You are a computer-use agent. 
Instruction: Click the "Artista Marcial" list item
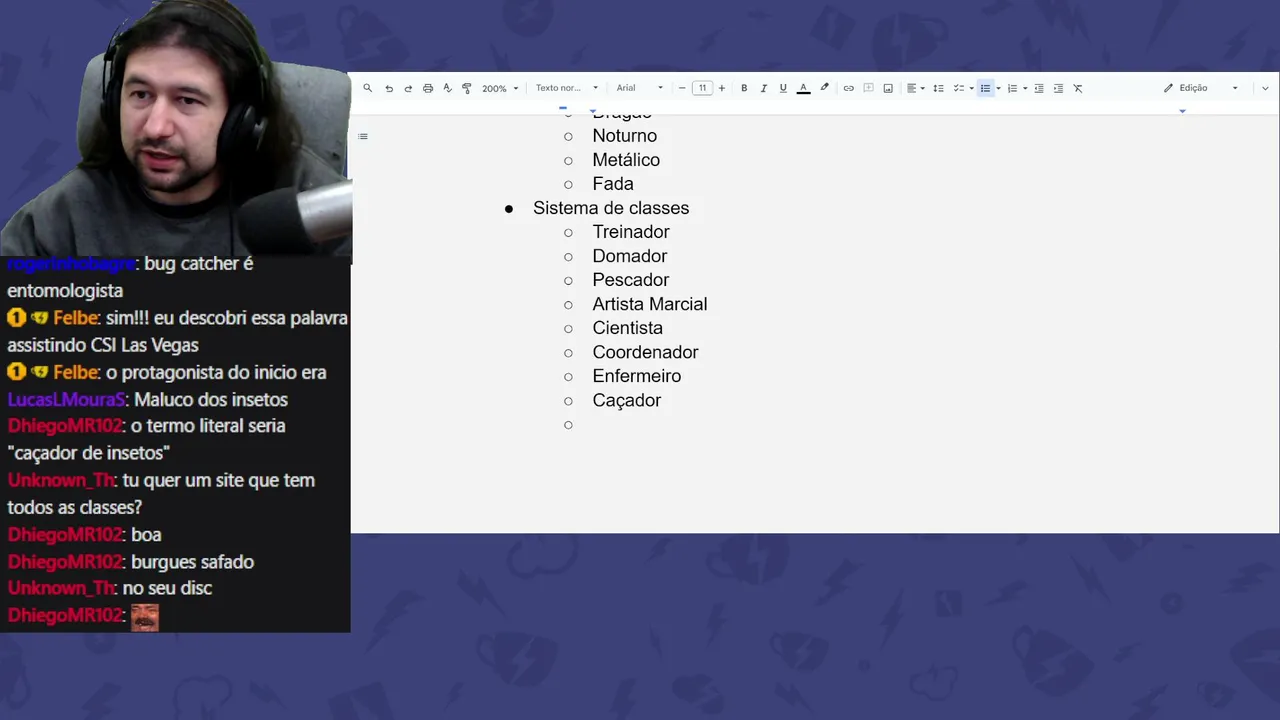point(650,304)
